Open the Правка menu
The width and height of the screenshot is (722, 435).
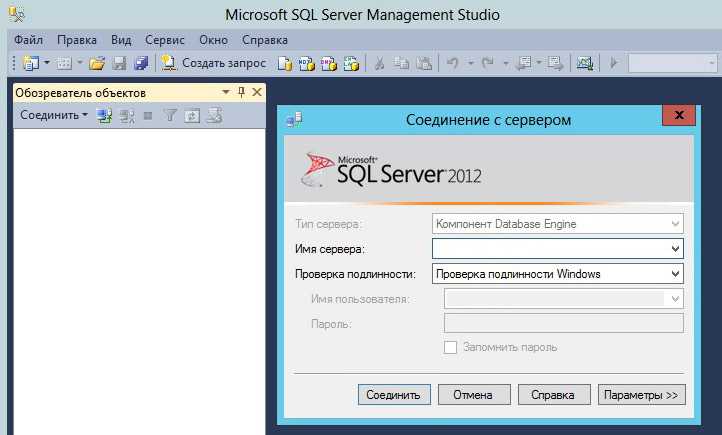click(x=77, y=40)
